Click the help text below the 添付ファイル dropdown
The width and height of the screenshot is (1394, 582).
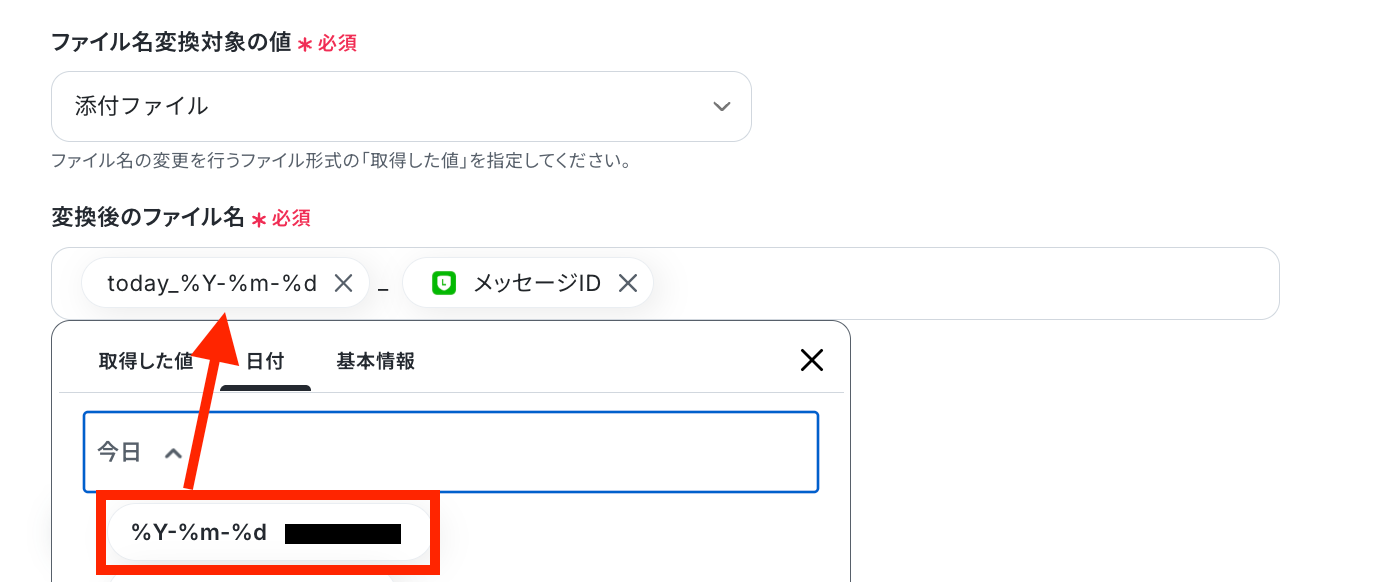(x=341, y=160)
